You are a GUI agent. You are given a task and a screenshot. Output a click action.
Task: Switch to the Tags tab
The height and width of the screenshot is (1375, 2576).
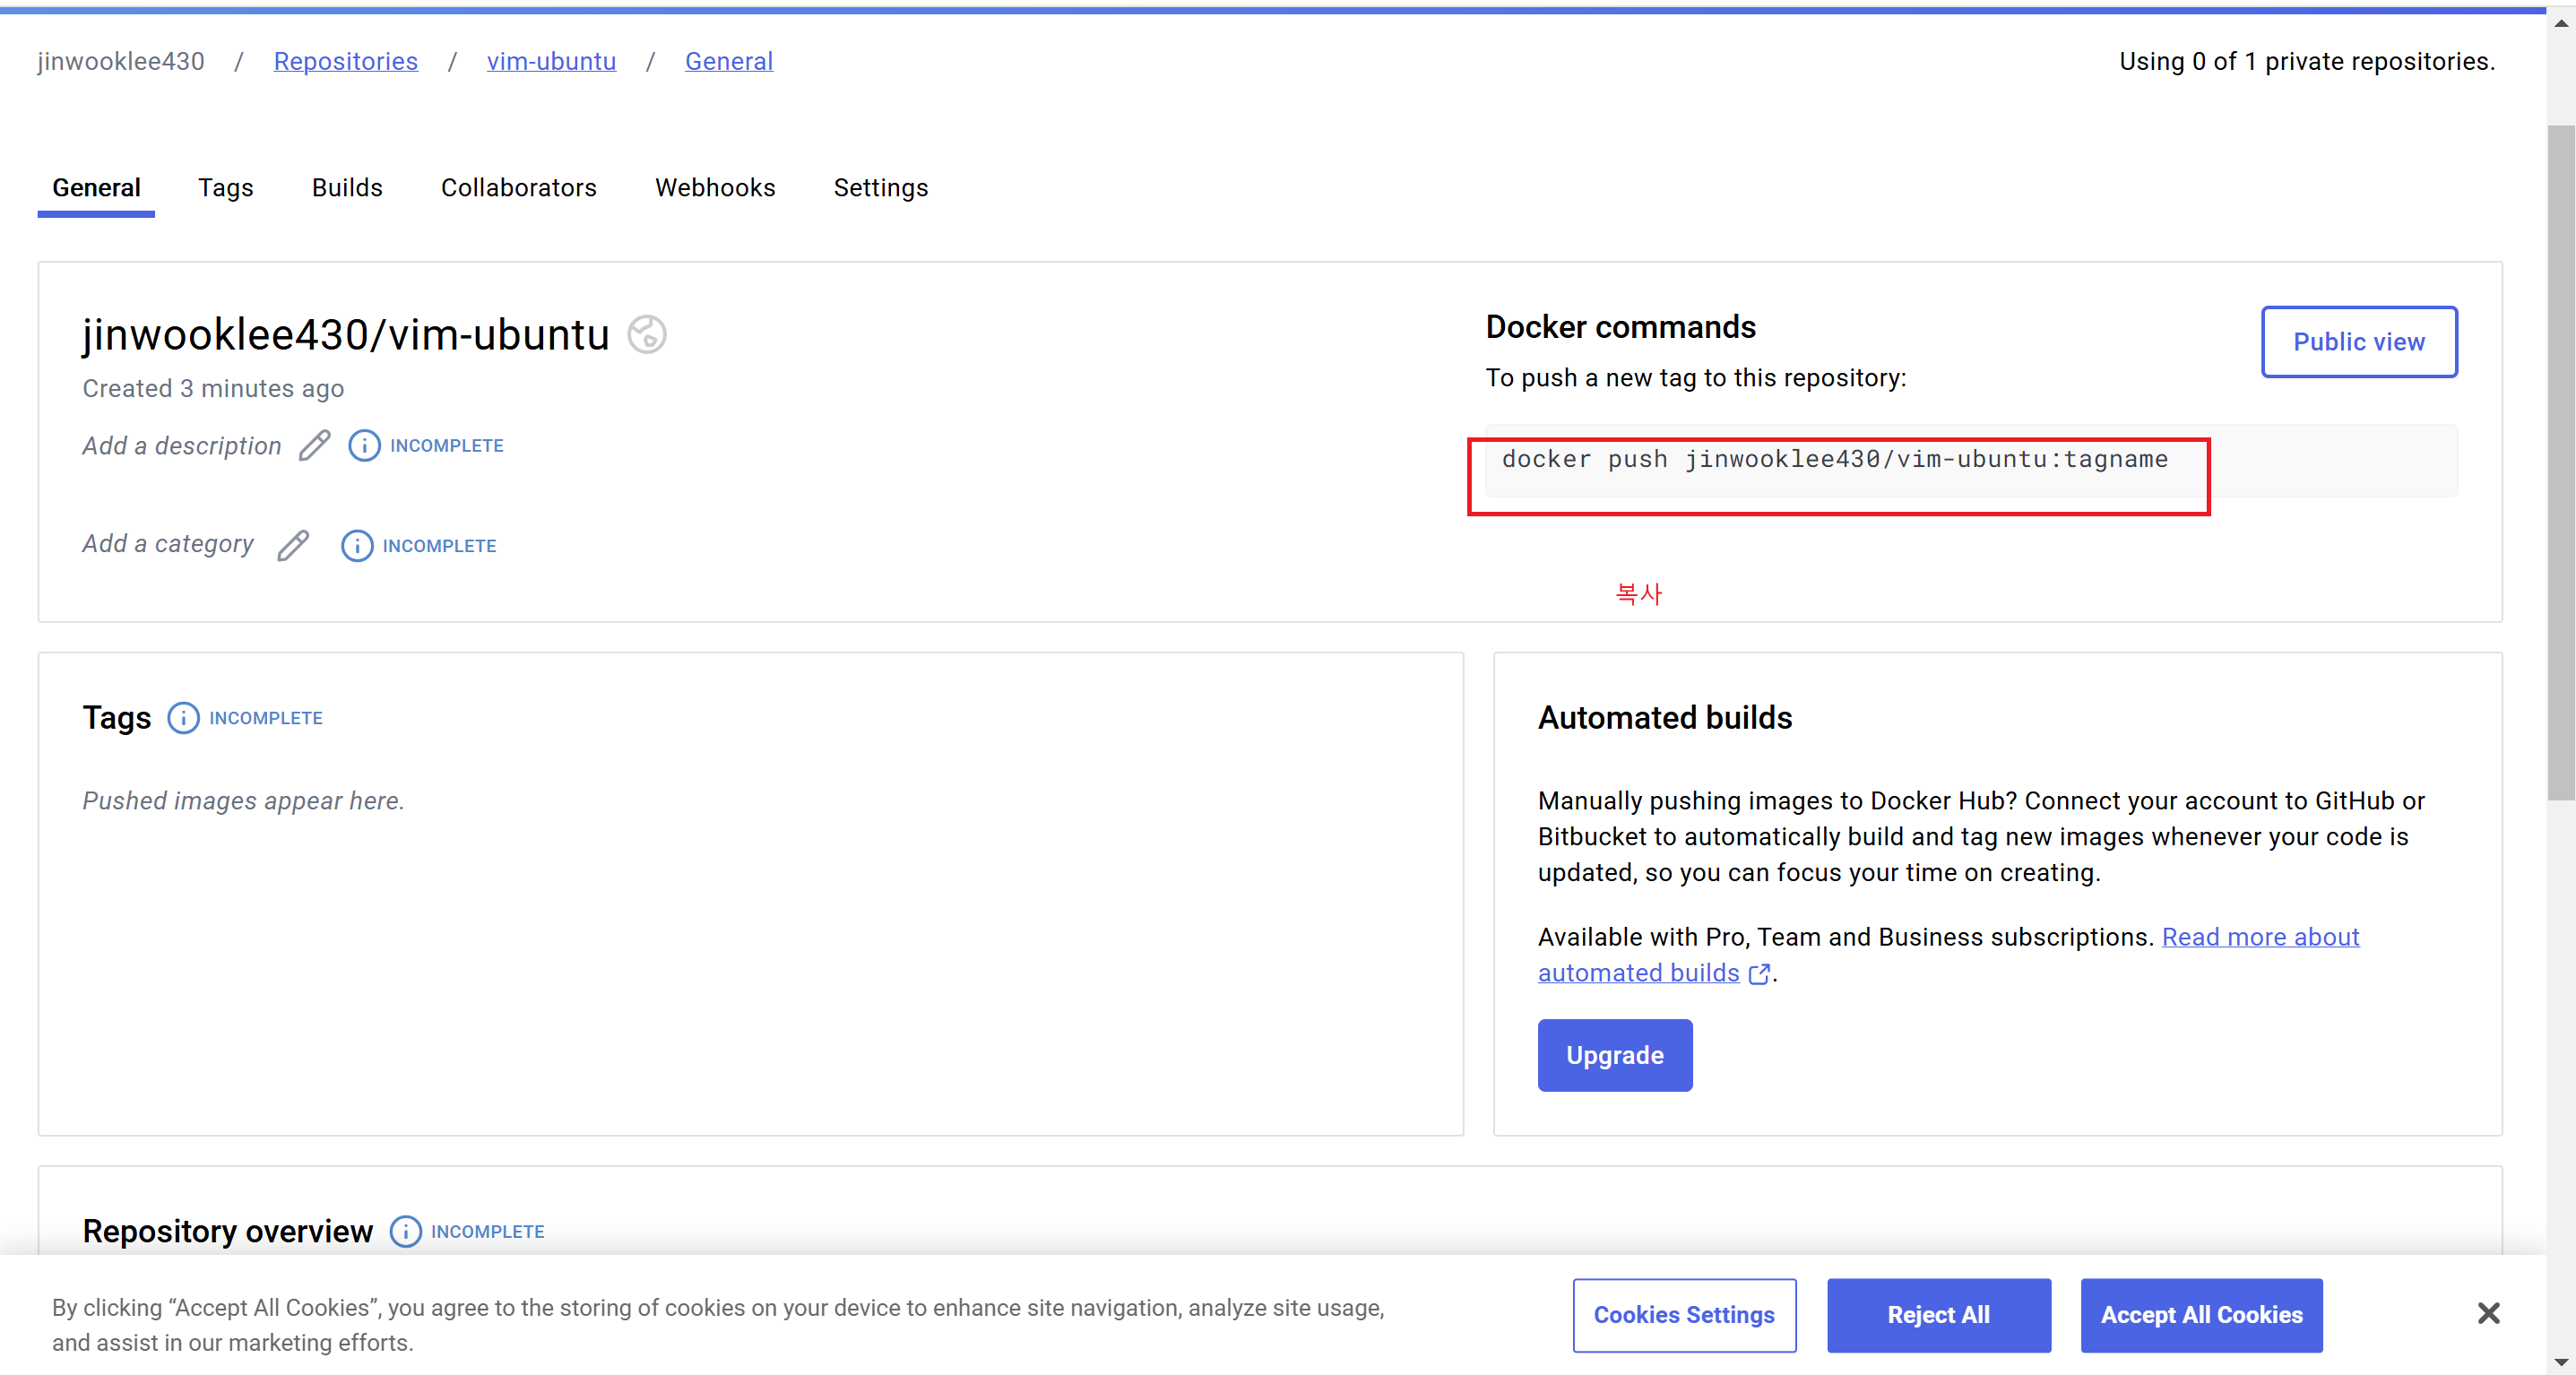pos(225,188)
